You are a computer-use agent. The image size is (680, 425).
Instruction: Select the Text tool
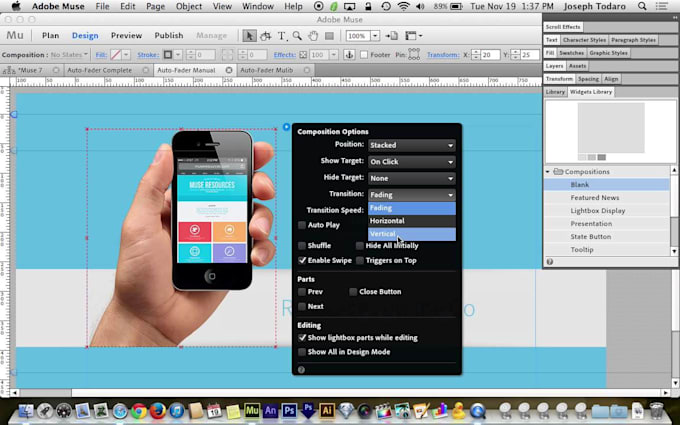pyautogui.click(x=283, y=36)
